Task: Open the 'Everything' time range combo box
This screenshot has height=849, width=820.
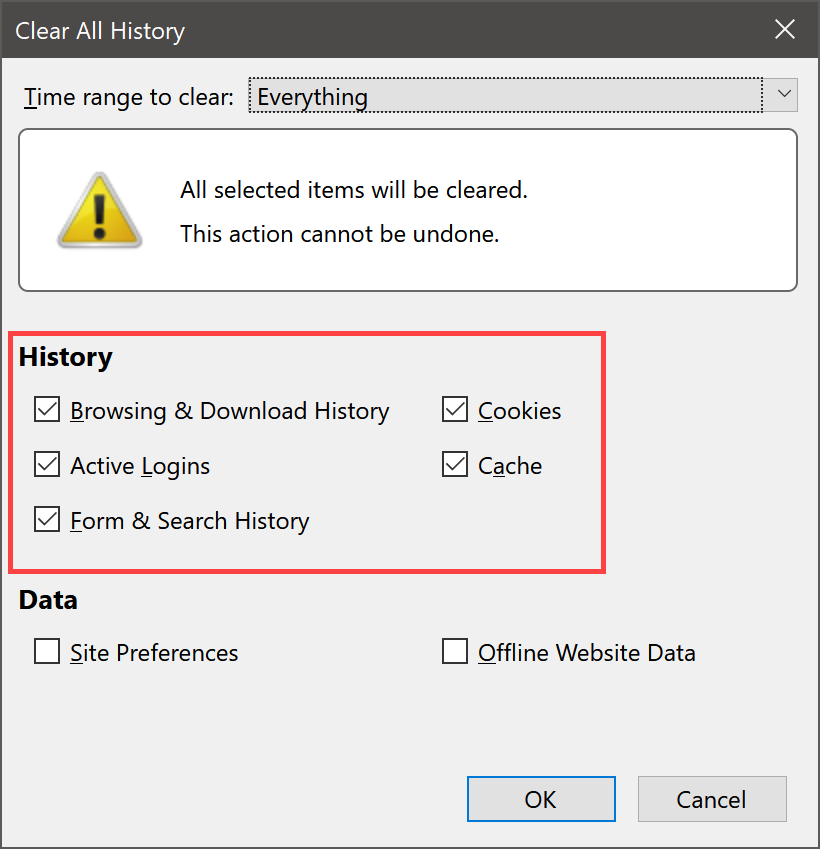Action: (505, 97)
